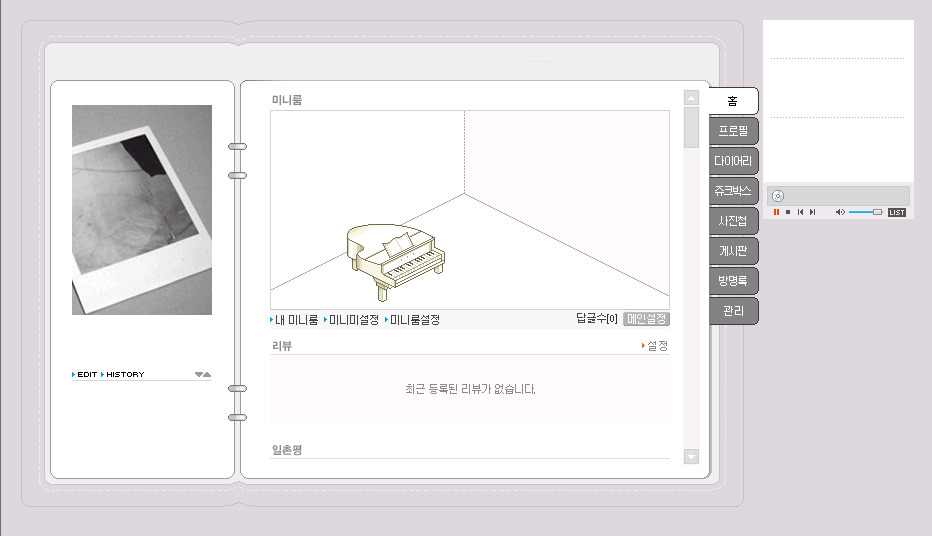932x536 pixels.
Task: Collapse the up arrow next to HISTORY
Action: (x=207, y=374)
